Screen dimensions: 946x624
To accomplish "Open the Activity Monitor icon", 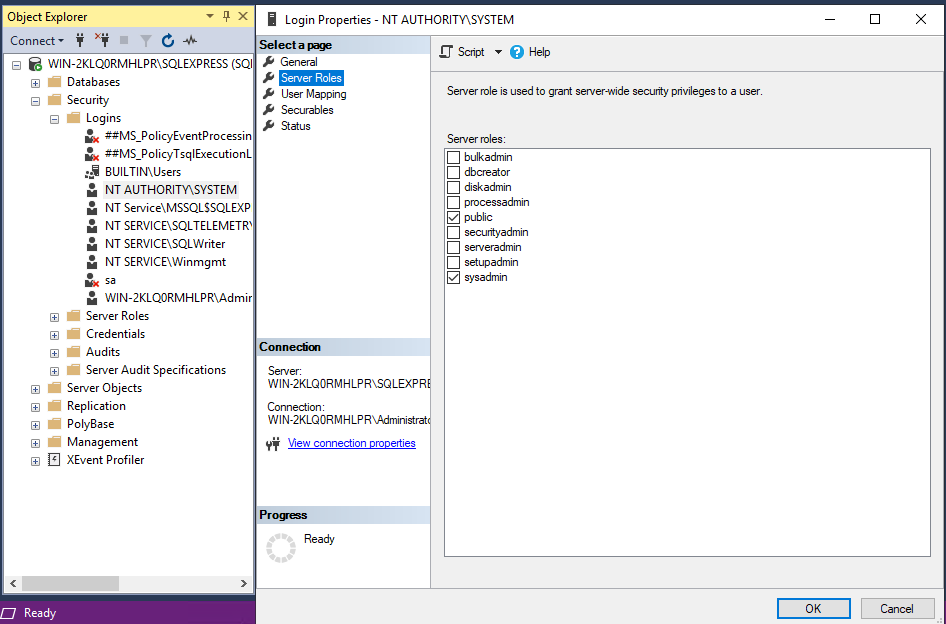I will coord(190,41).
